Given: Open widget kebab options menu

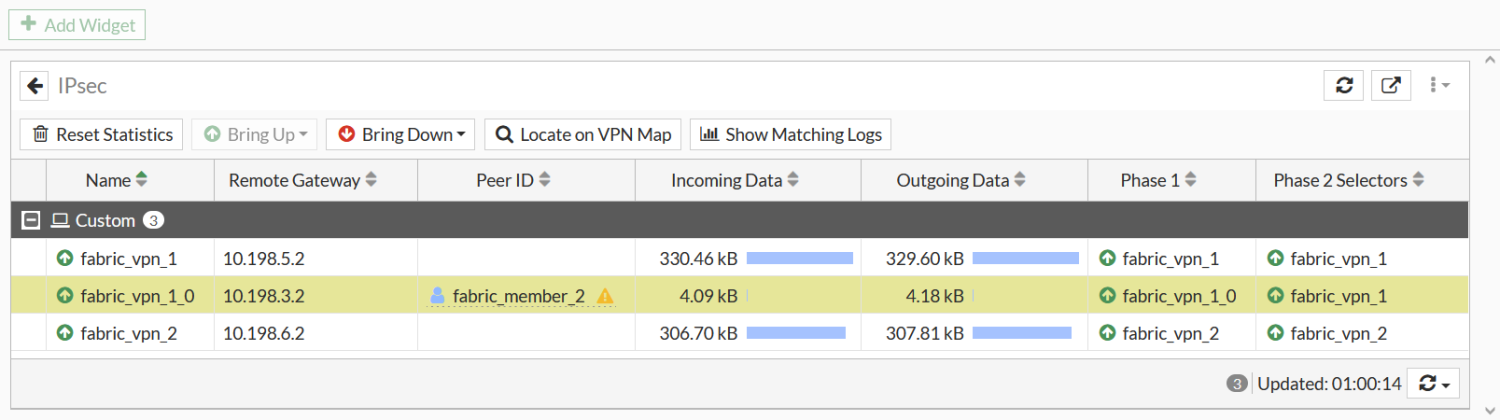Looking at the screenshot, I should (x=1439, y=86).
